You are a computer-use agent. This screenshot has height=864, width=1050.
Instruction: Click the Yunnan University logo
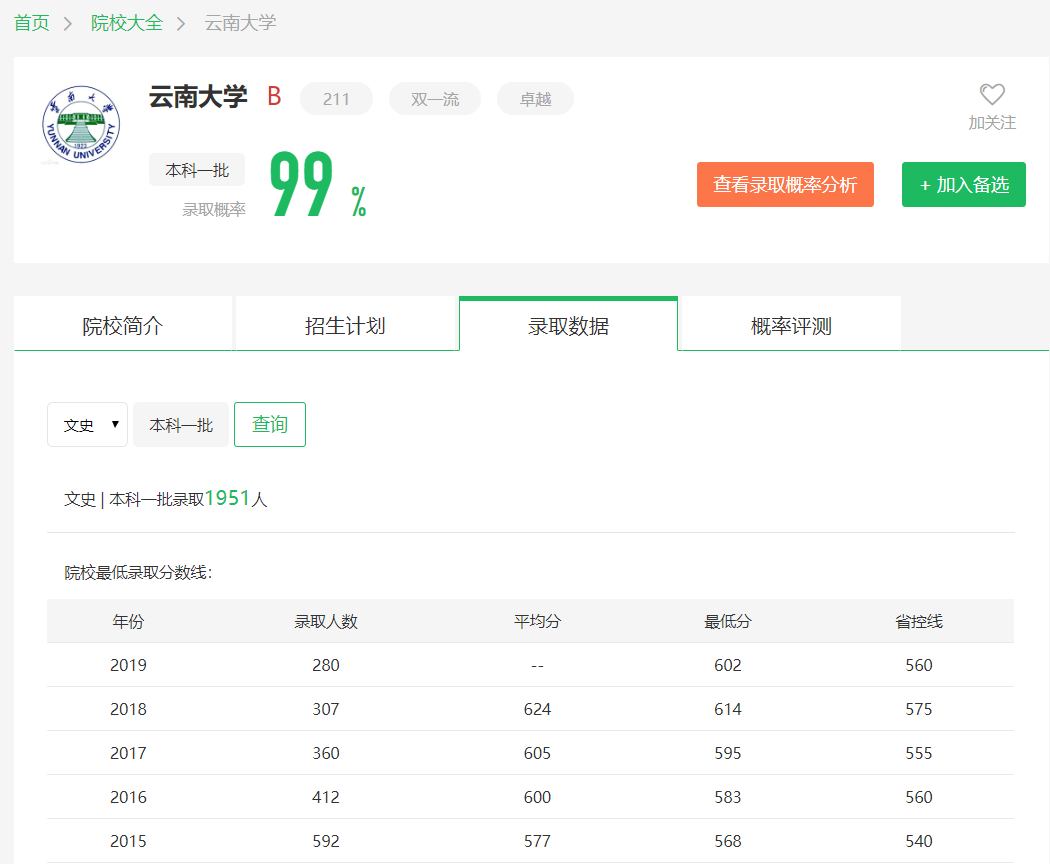click(x=80, y=126)
